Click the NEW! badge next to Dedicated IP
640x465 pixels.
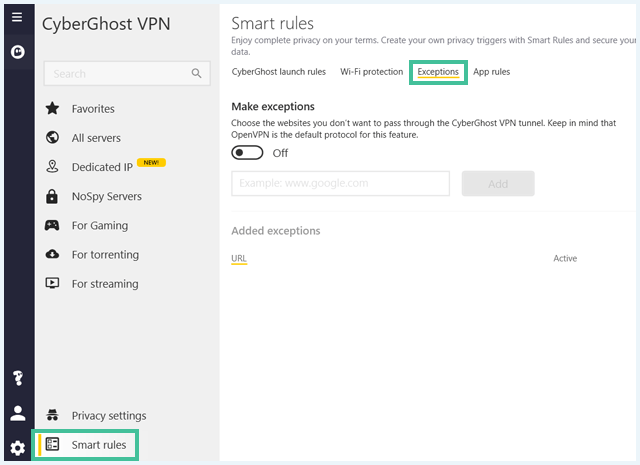pyautogui.click(x=151, y=162)
